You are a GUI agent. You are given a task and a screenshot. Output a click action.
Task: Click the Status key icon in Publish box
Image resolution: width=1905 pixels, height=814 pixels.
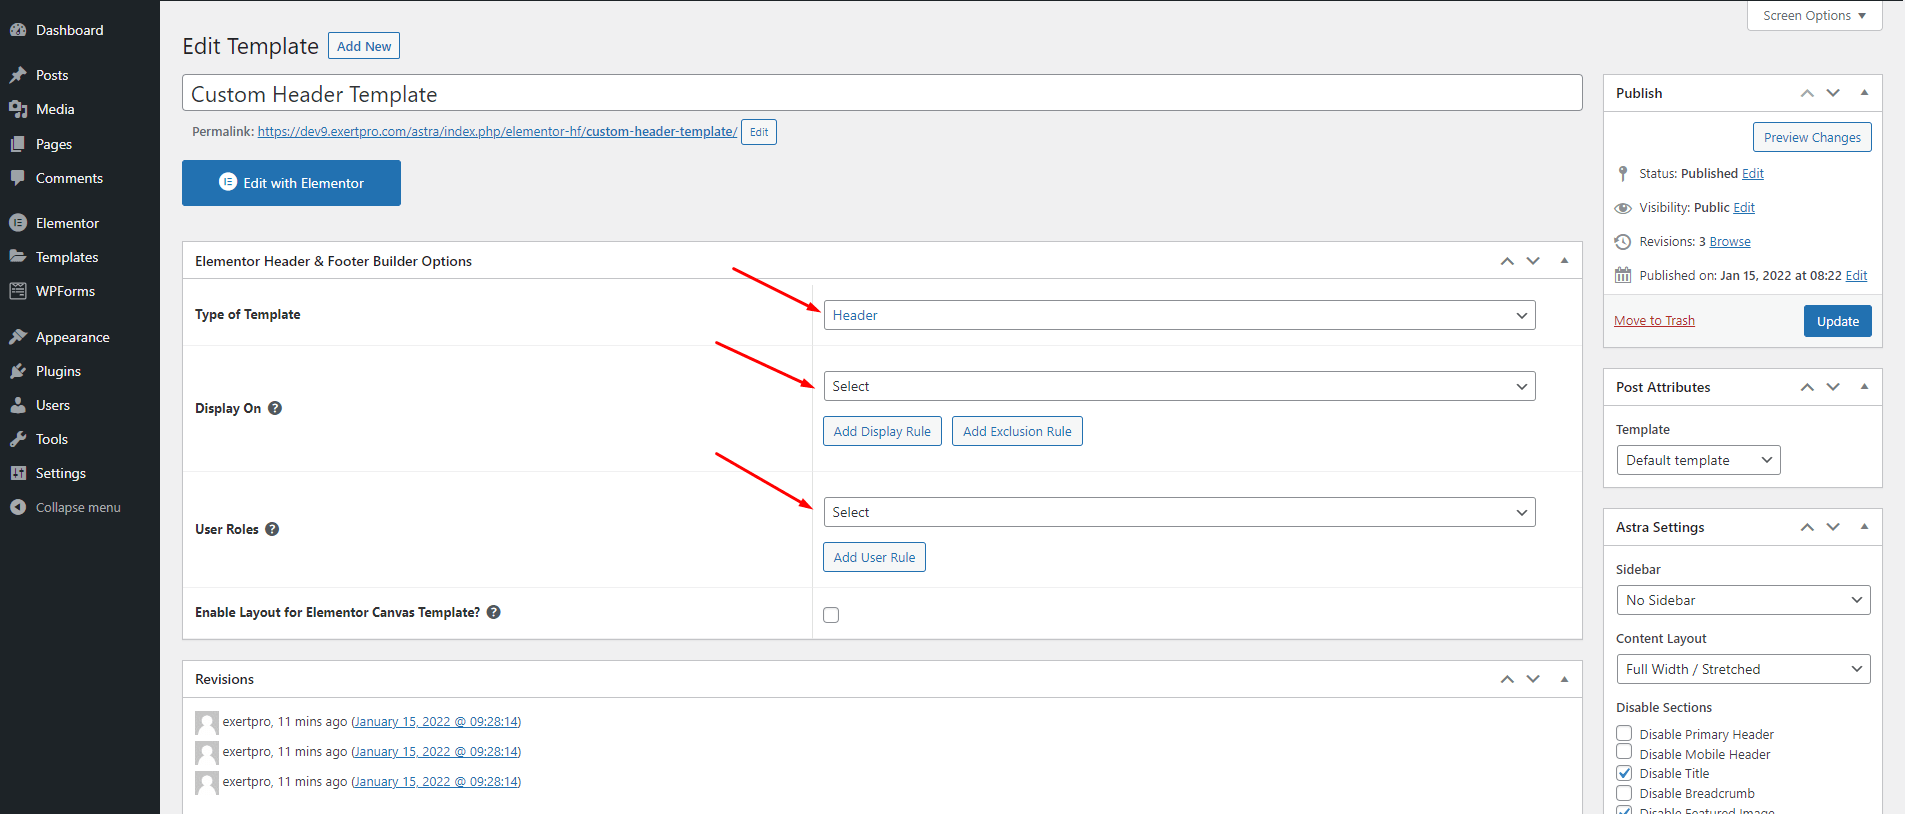[1623, 173]
